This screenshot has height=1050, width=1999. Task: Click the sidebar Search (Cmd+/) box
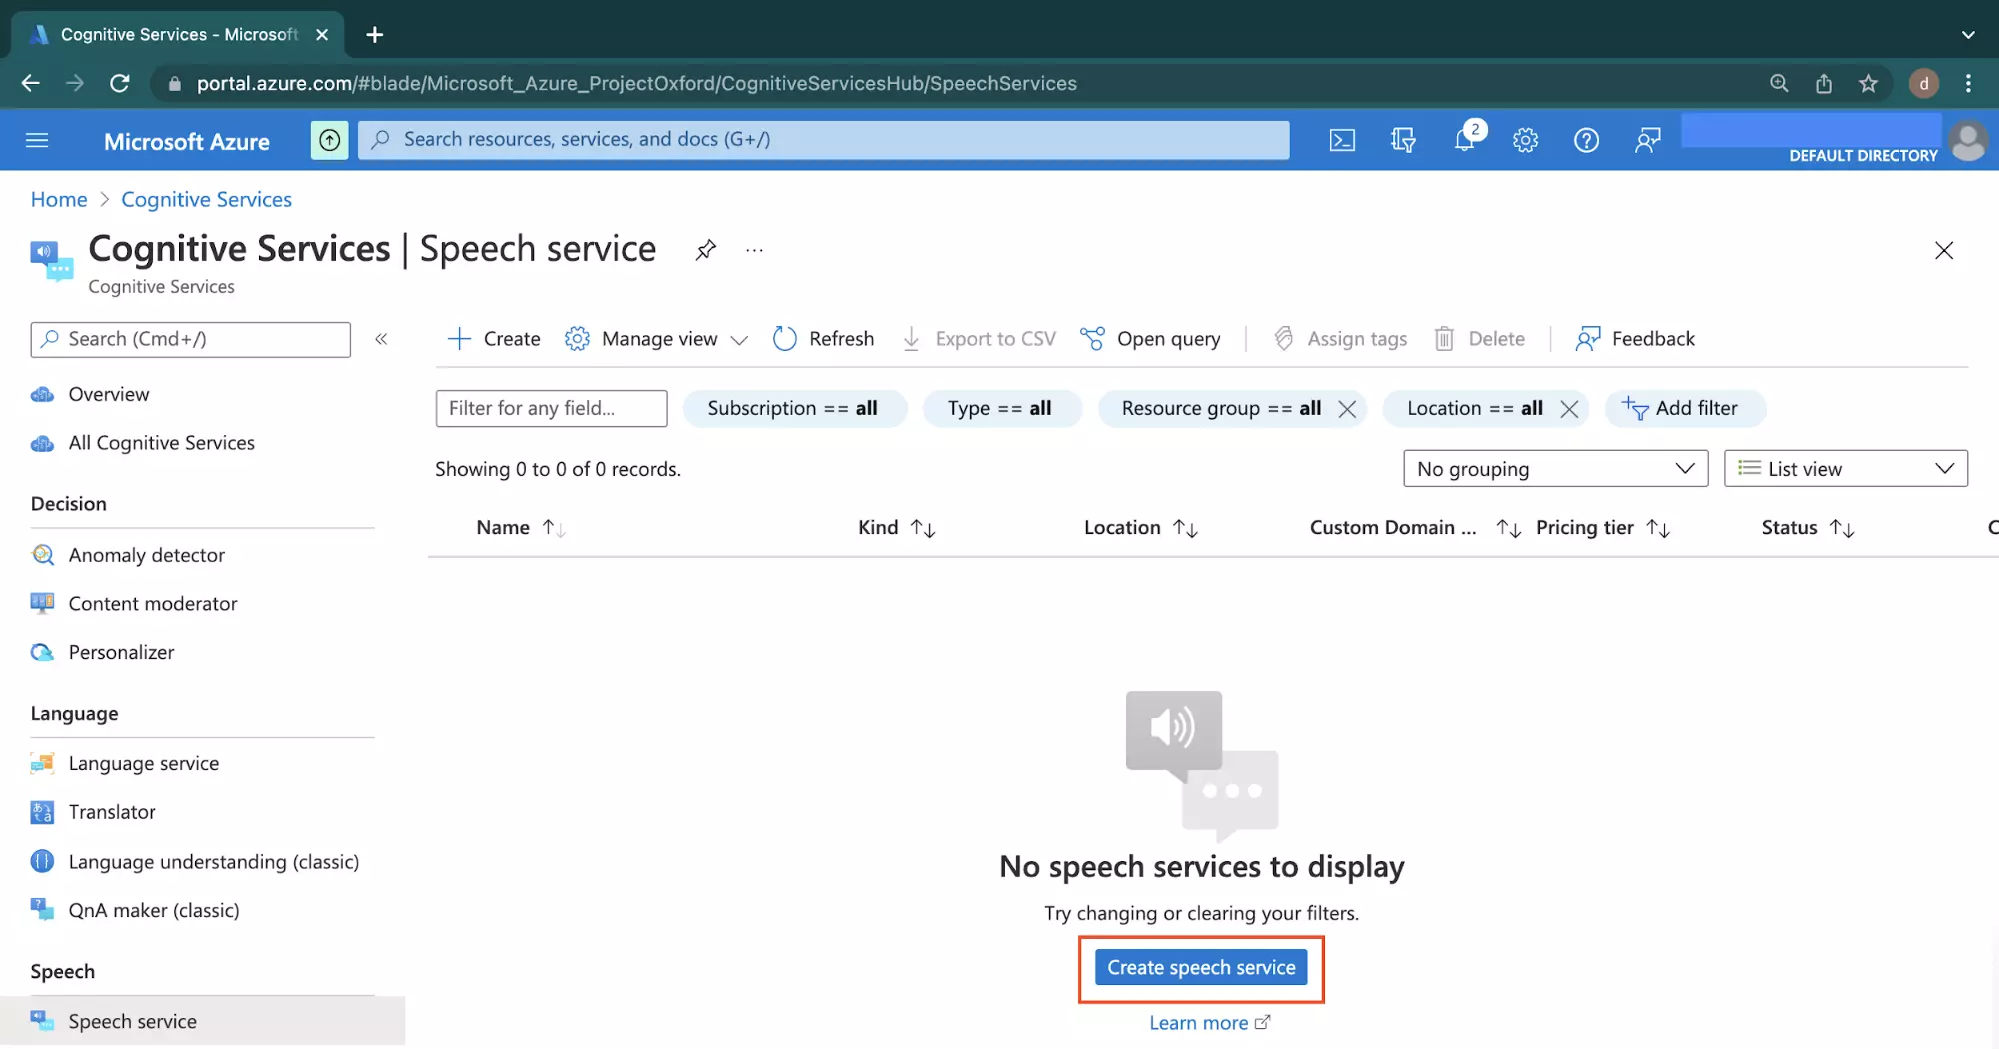coord(191,340)
